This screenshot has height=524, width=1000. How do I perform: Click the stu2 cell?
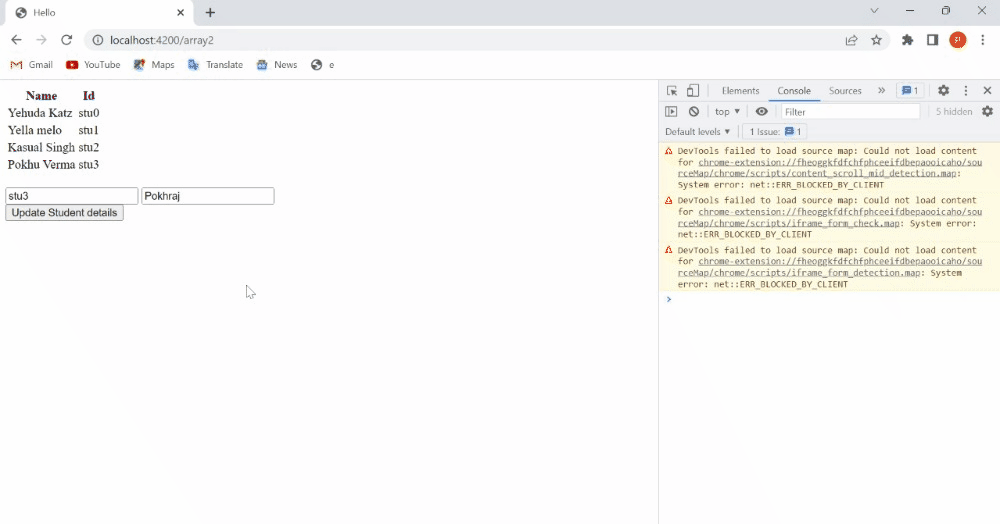pos(89,147)
